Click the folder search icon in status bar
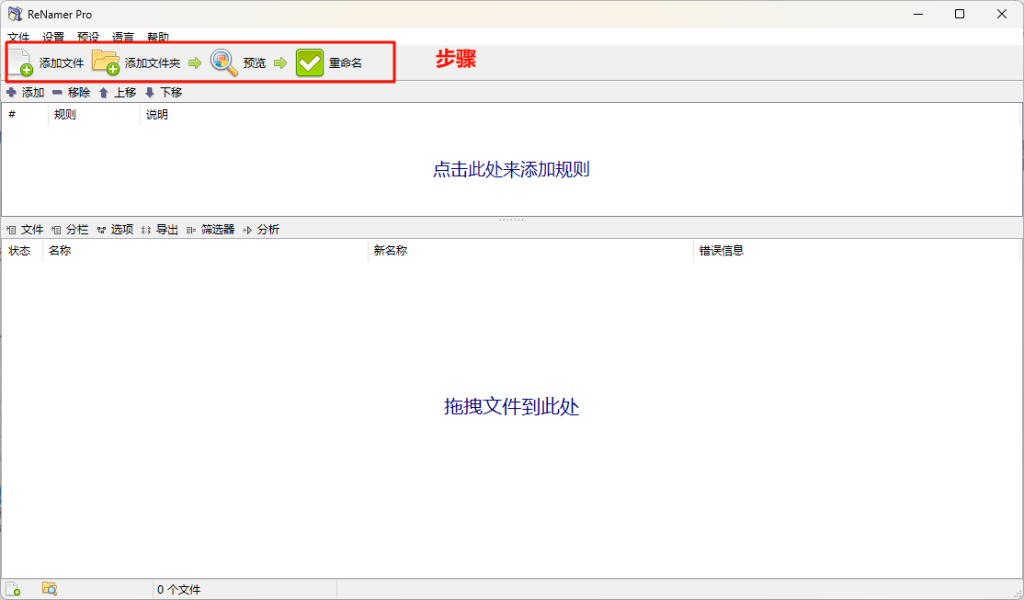Screen dimensions: 1024x600 [x=49, y=589]
